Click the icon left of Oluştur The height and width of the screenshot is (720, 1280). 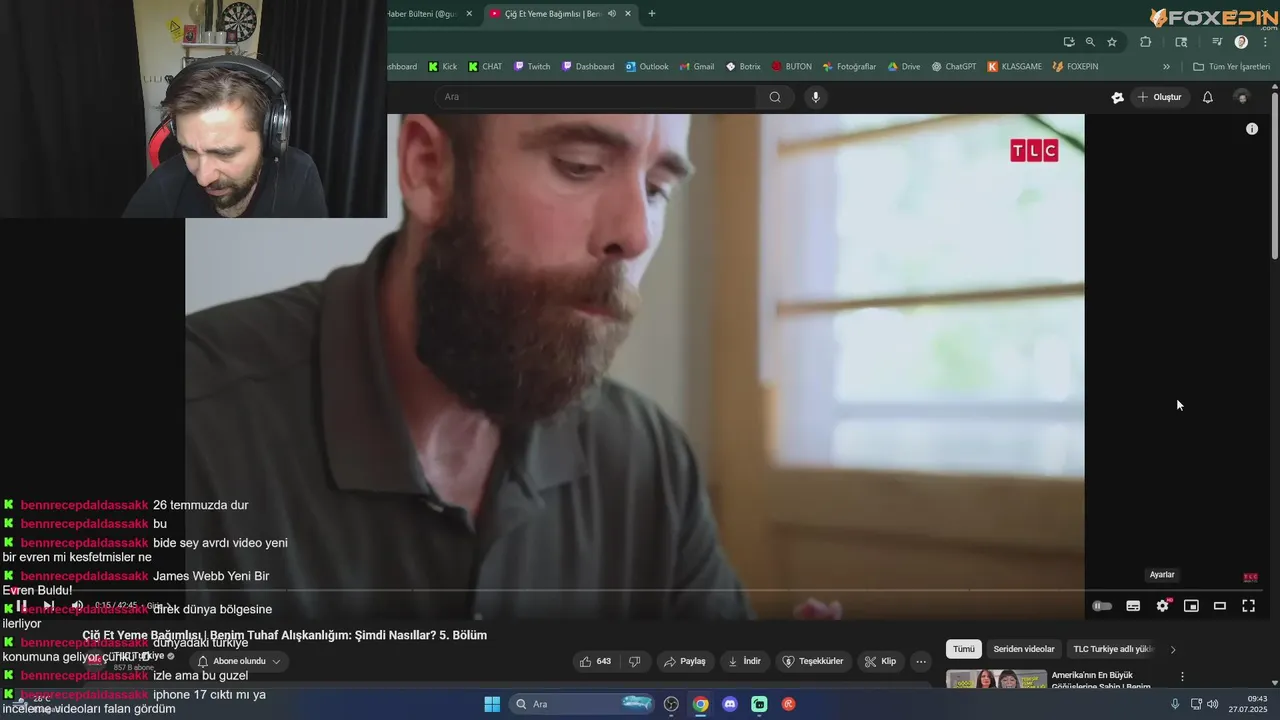point(1117,97)
